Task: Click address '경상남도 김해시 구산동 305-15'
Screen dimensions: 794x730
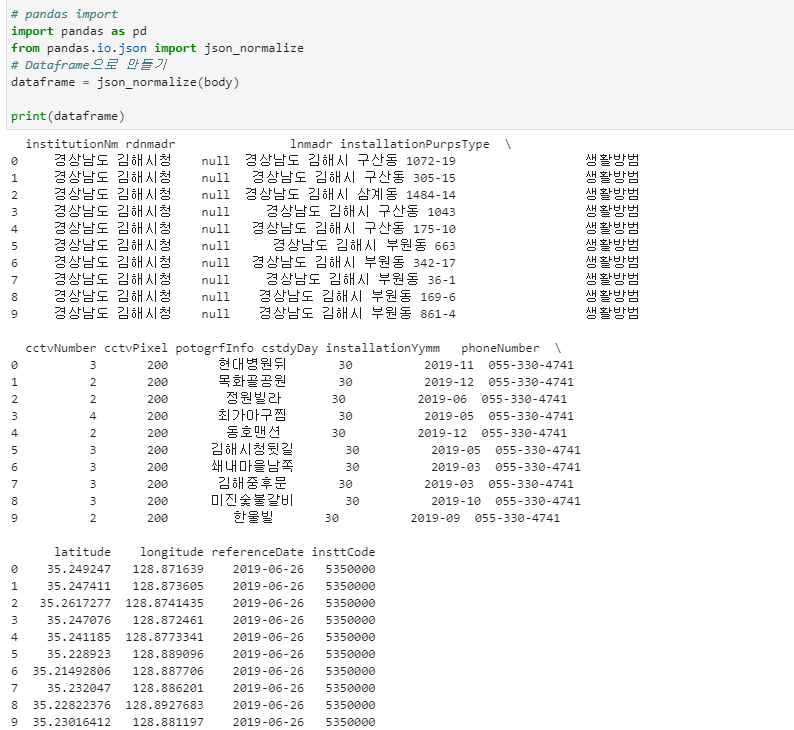Action: point(354,178)
